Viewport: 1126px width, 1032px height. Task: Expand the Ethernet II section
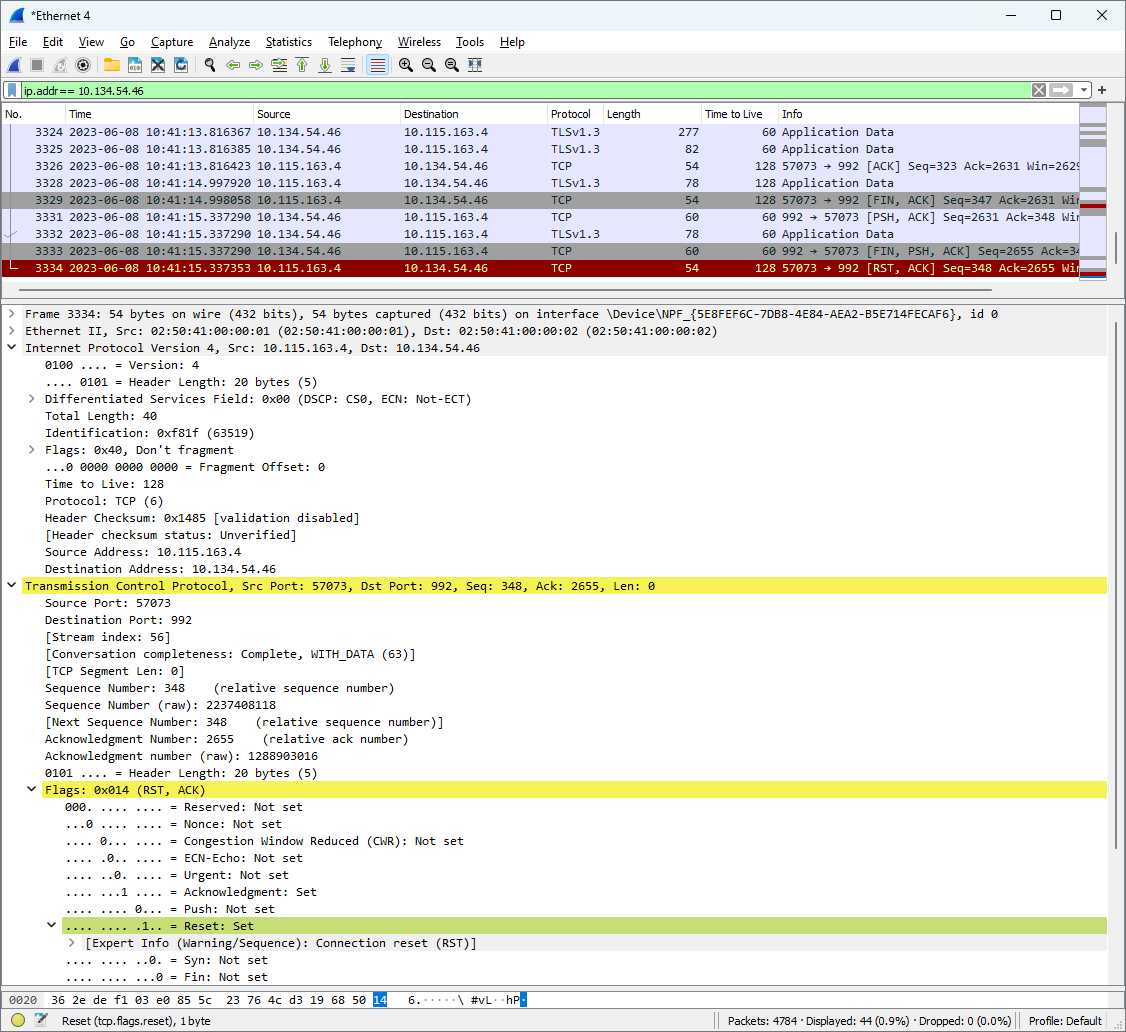[x=11, y=330]
